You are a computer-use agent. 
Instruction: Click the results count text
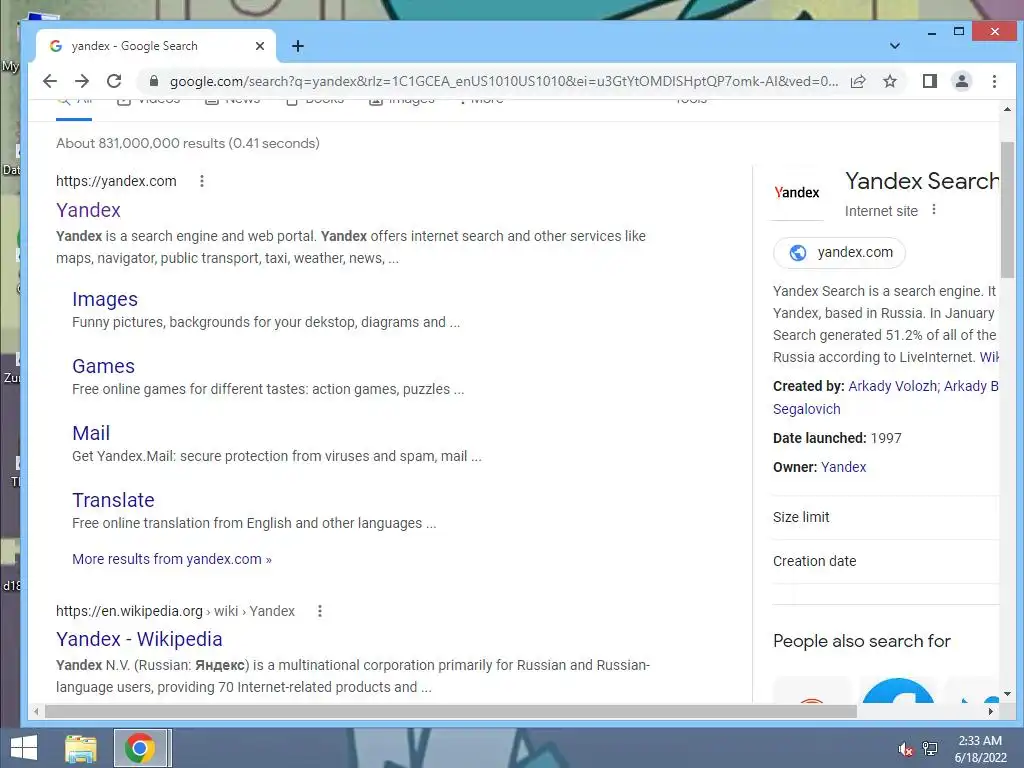(x=188, y=143)
